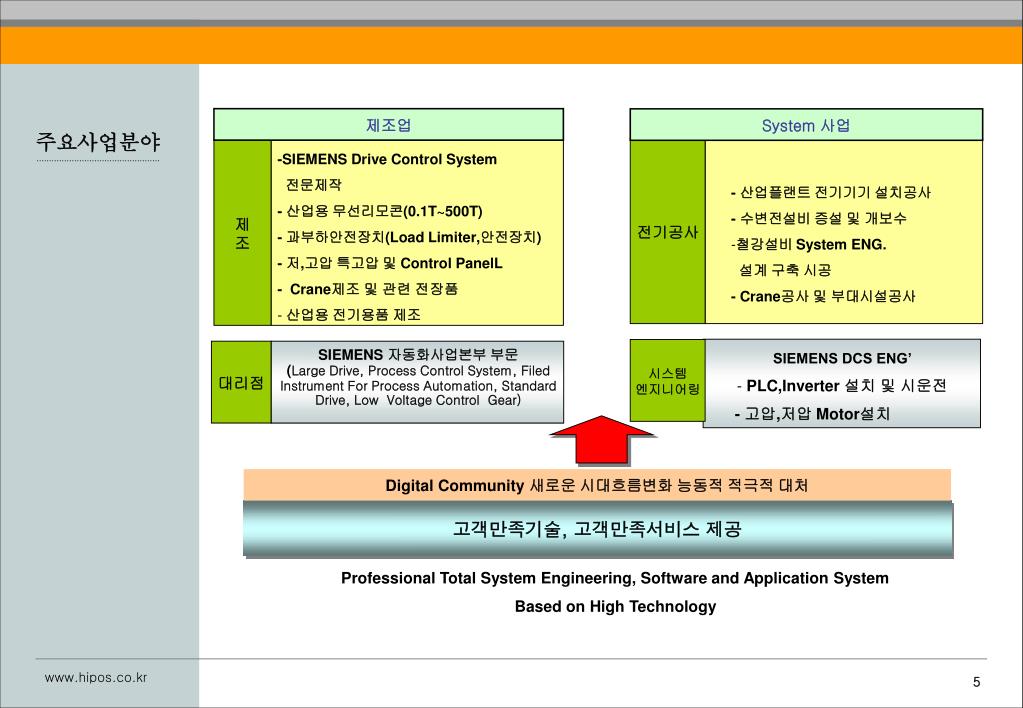Open the www.hipos.co.kr link
Screen dimensions: 1023x708
click(x=96, y=678)
